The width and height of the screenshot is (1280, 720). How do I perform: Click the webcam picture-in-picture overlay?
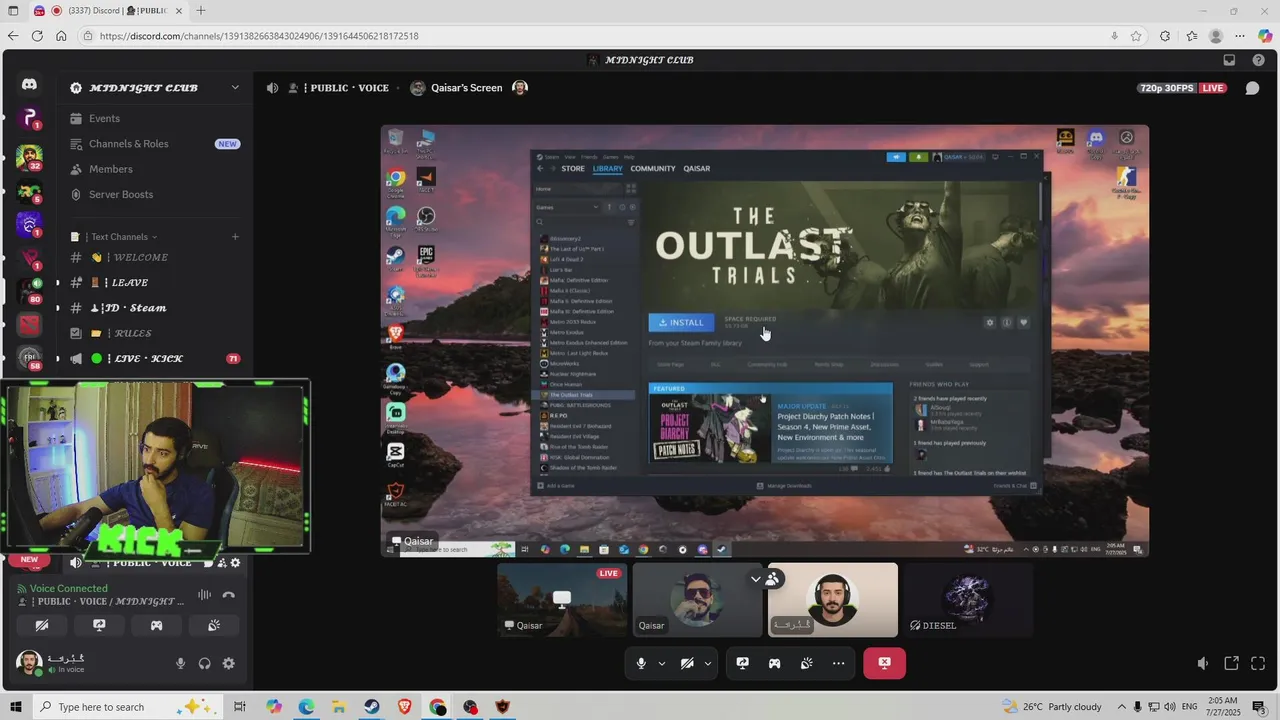coord(155,466)
